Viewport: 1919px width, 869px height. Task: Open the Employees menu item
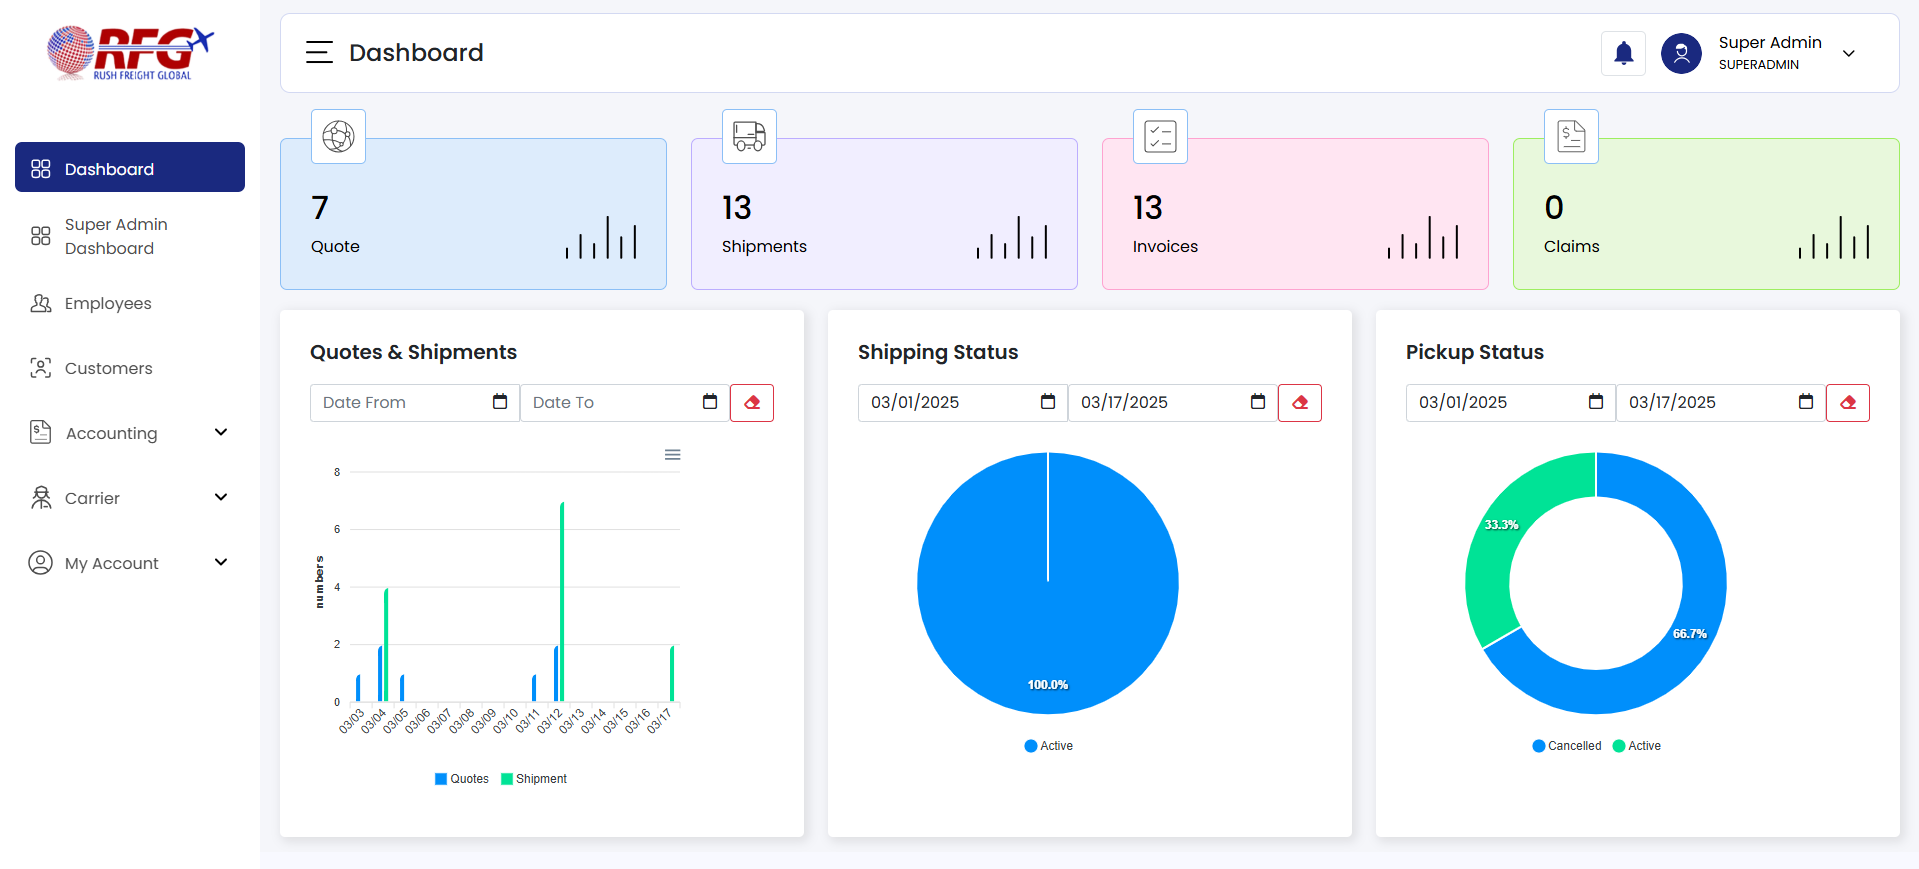(108, 303)
